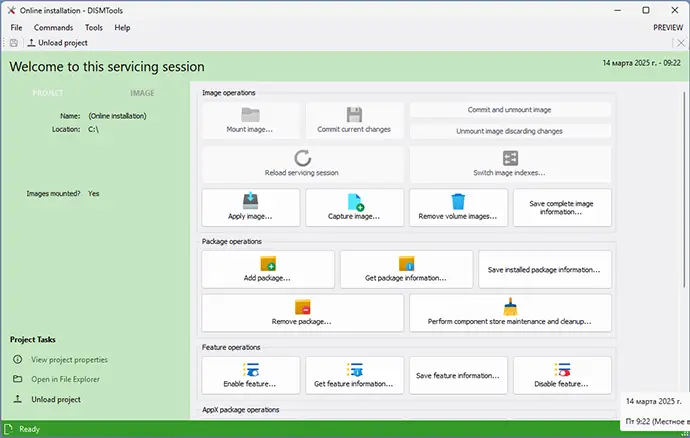Screen dimensions: 690x438
Task: Click the Open in File Explorer folder icon
Action: [x=18, y=379]
